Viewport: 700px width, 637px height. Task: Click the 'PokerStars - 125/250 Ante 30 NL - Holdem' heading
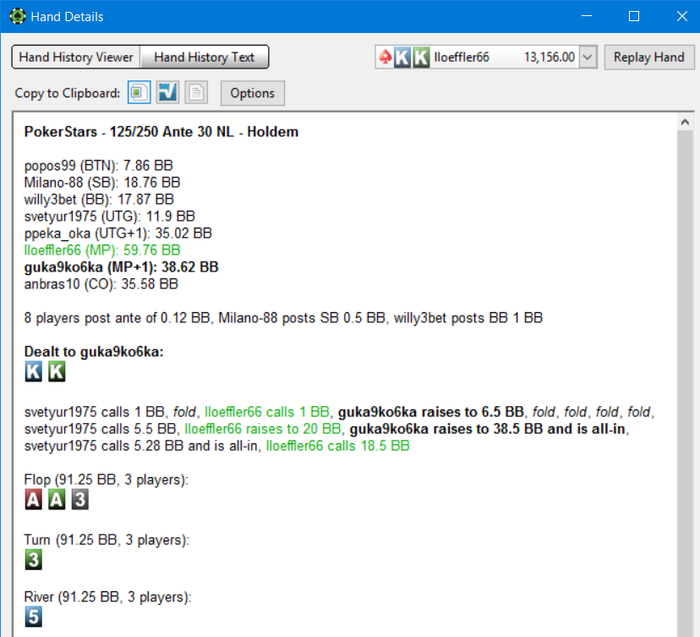[x=161, y=132]
